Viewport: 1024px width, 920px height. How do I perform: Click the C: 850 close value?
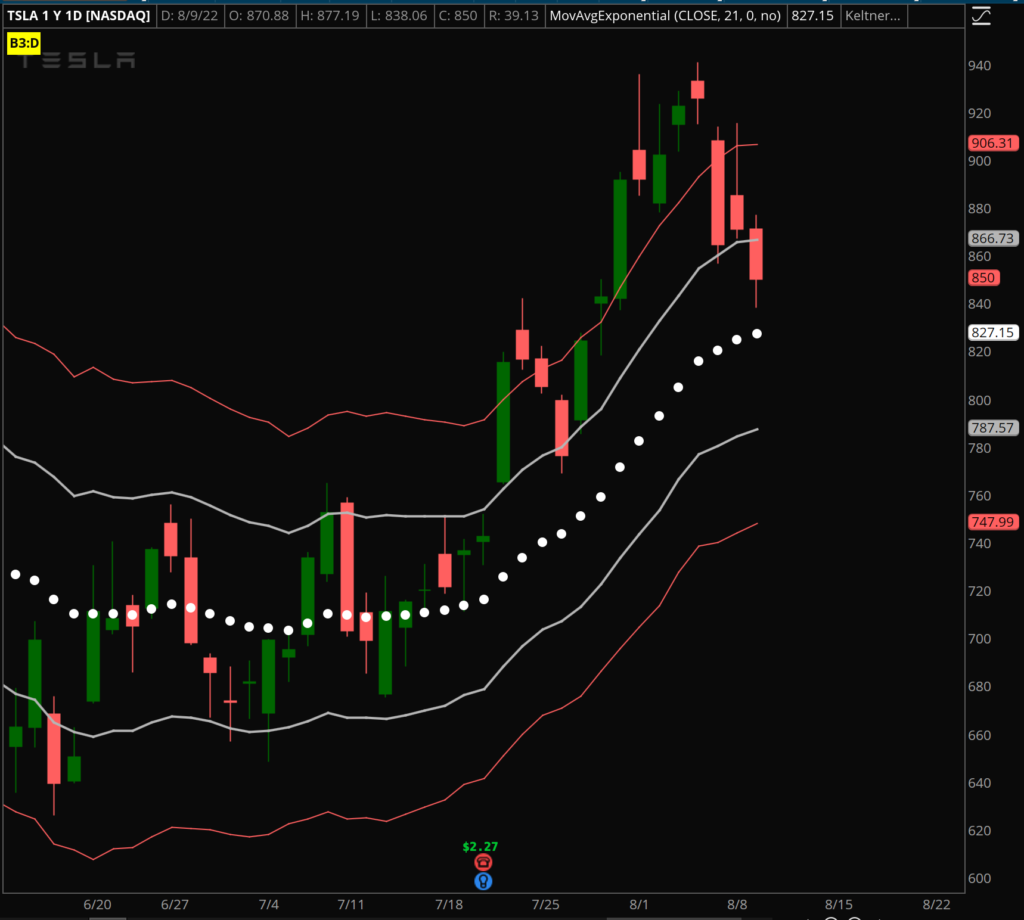(458, 16)
